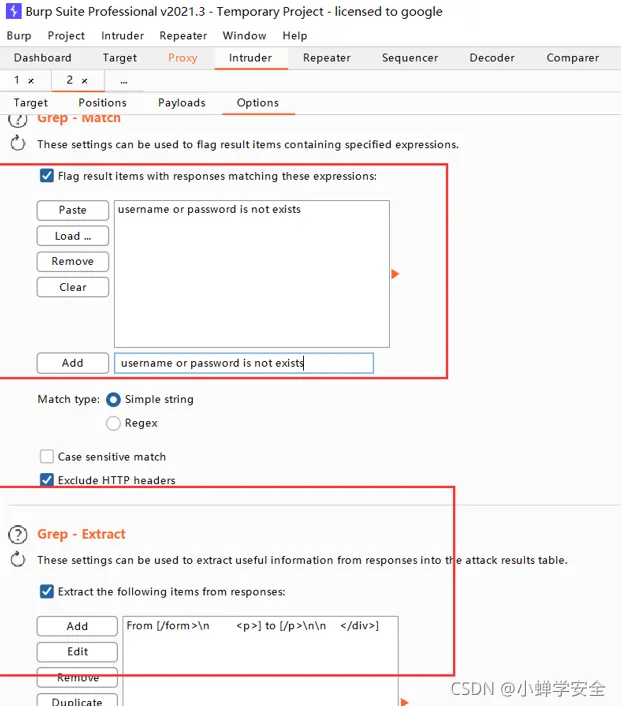Click the Load ... button

(x=73, y=236)
